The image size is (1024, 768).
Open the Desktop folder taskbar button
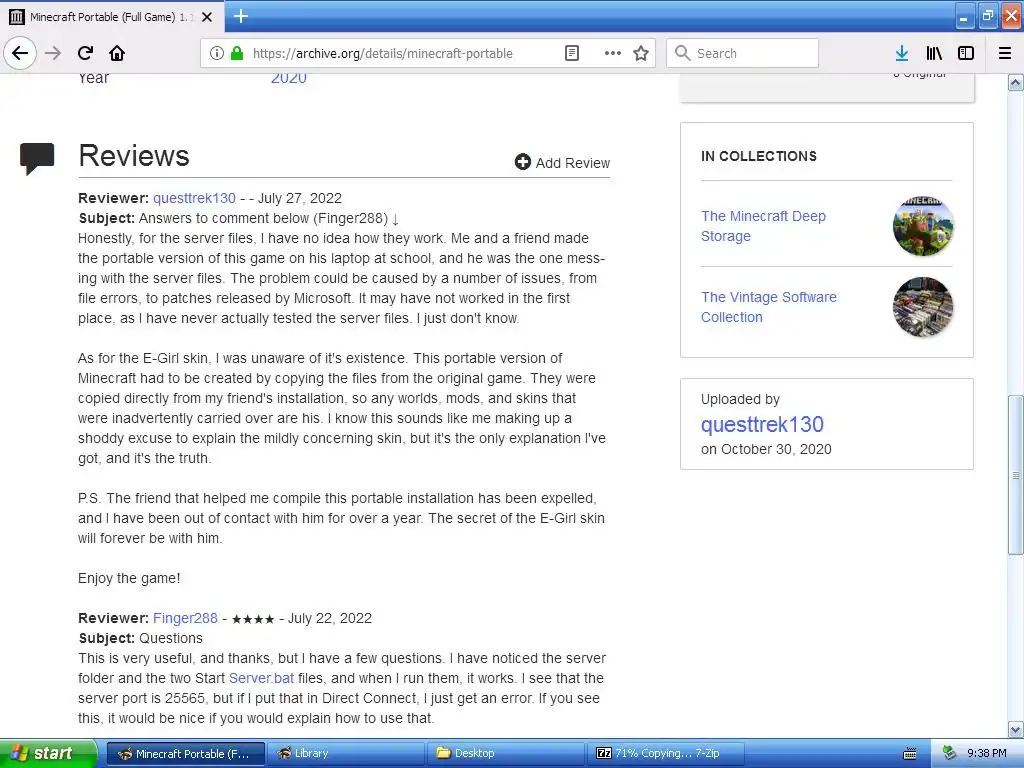pyautogui.click(x=506, y=753)
